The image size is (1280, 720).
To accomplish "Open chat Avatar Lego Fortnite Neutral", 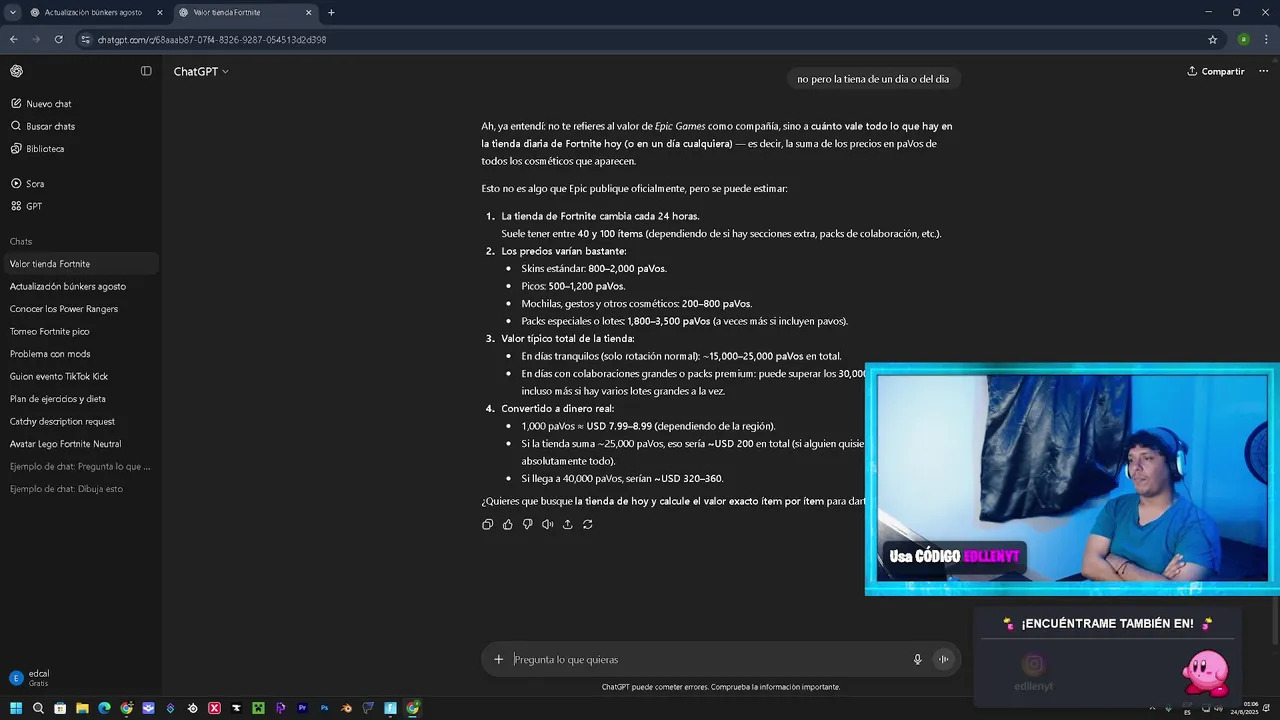I will [x=80, y=444].
